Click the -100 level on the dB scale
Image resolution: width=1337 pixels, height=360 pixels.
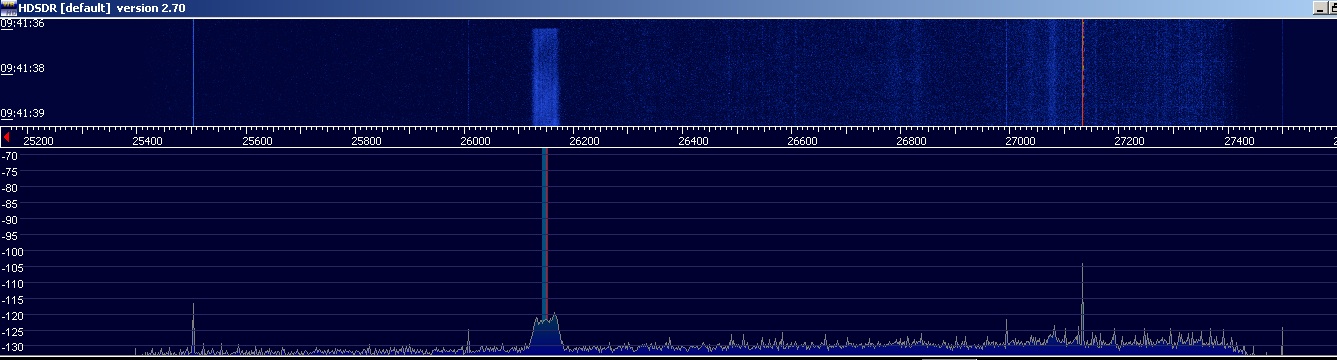pos(13,251)
